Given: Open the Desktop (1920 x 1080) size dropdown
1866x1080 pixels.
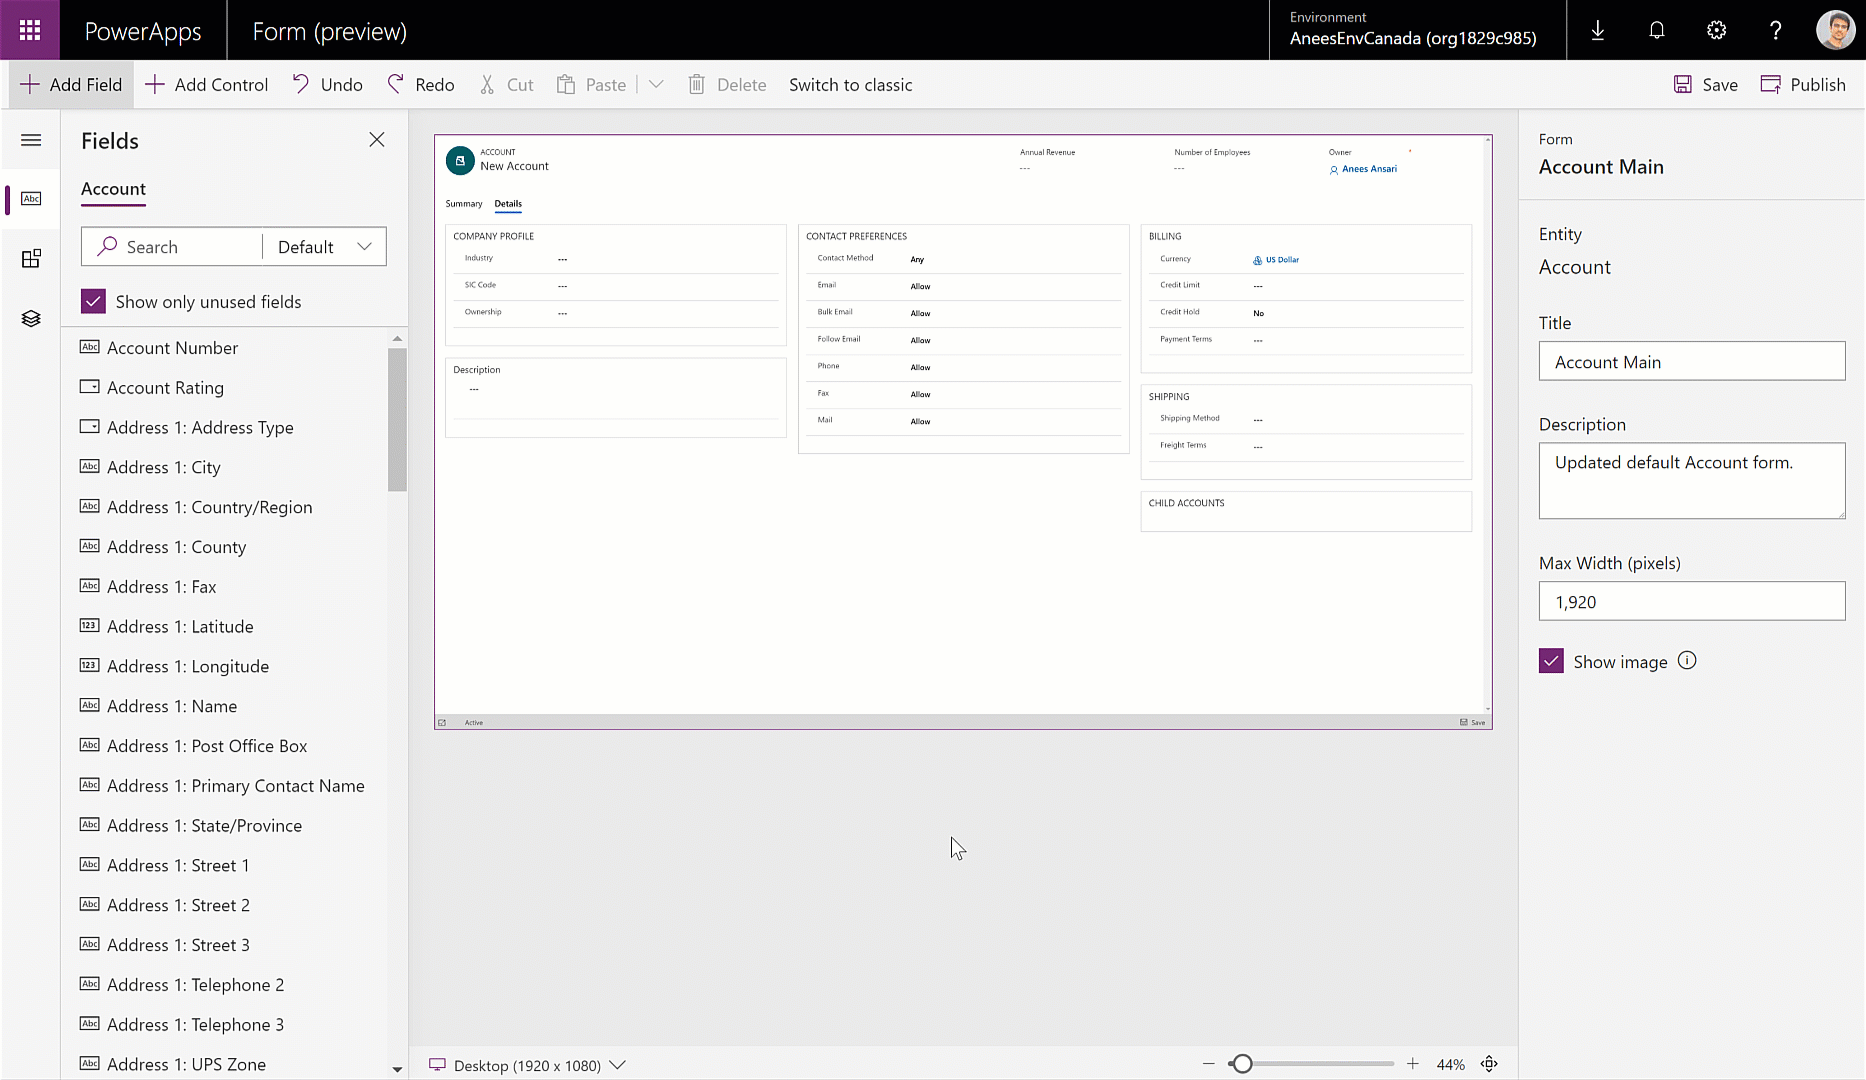Looking at the screenshot, I should (x=527, y=1065).
